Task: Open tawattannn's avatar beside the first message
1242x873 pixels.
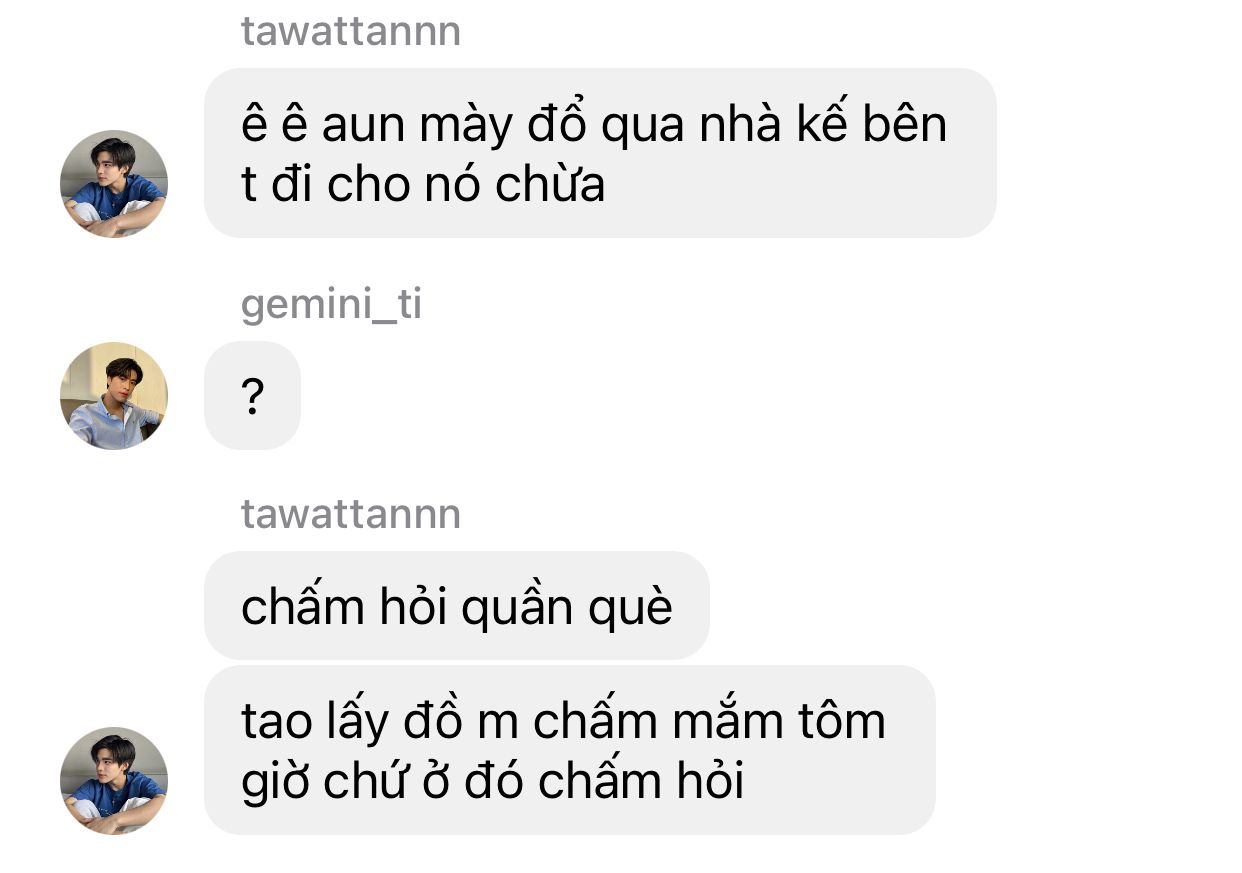Action: click(x=114, y=184)
